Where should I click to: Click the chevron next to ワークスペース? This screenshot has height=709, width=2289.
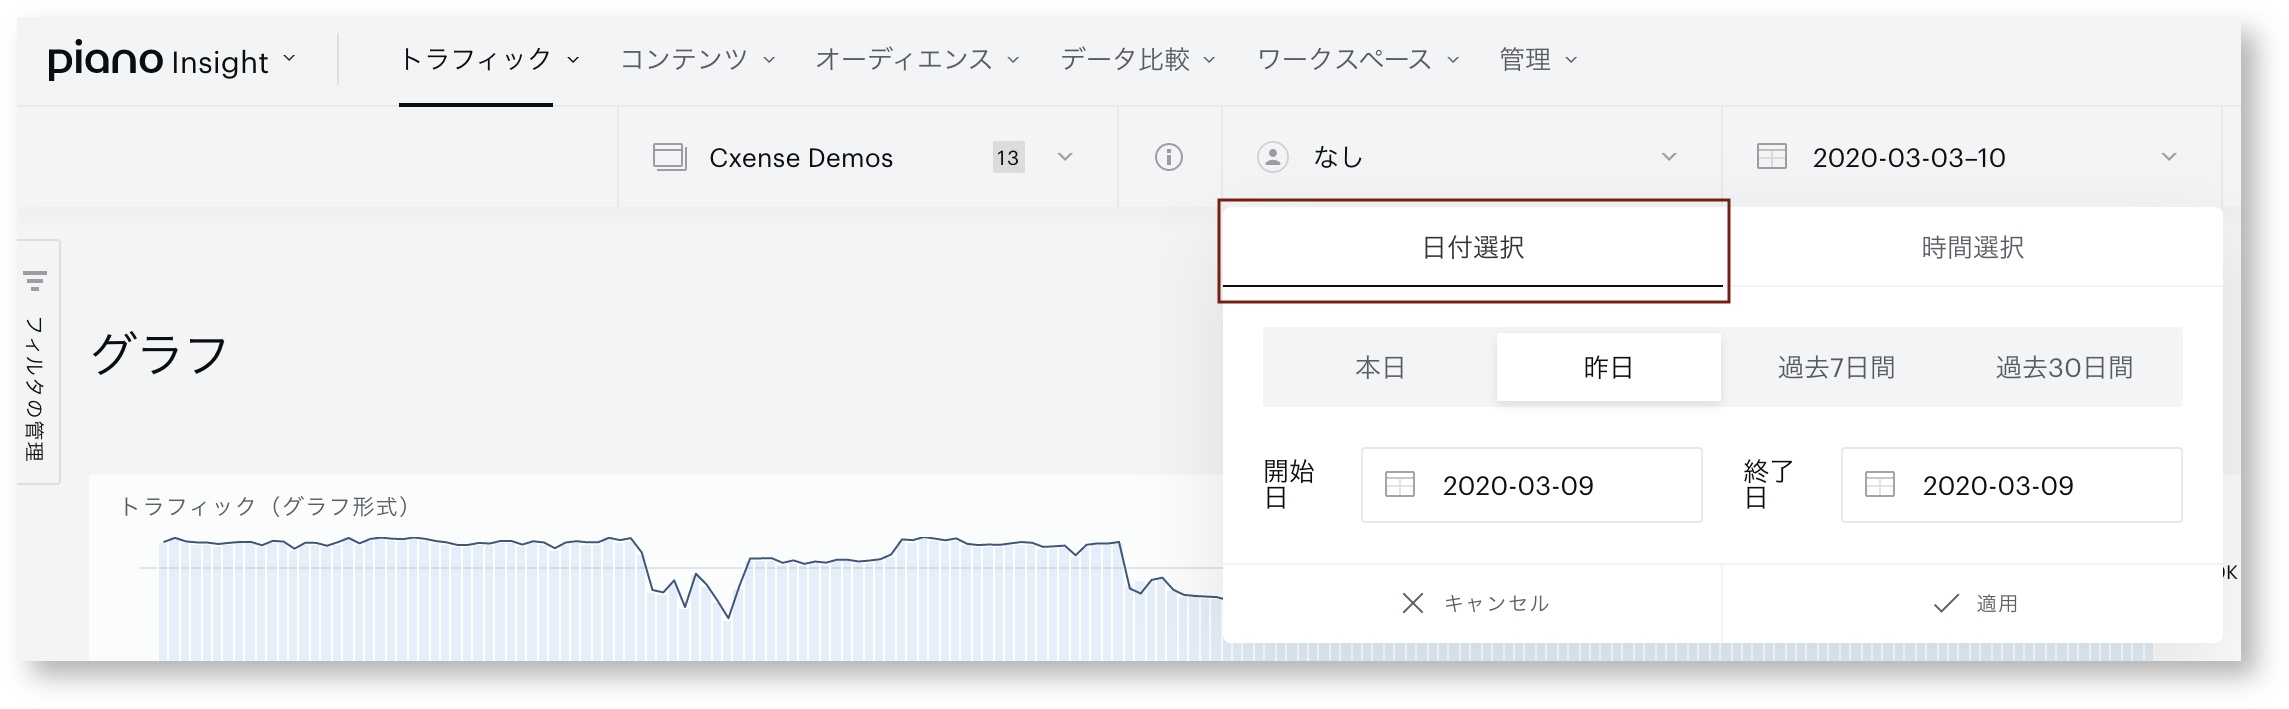(1452, 60)
